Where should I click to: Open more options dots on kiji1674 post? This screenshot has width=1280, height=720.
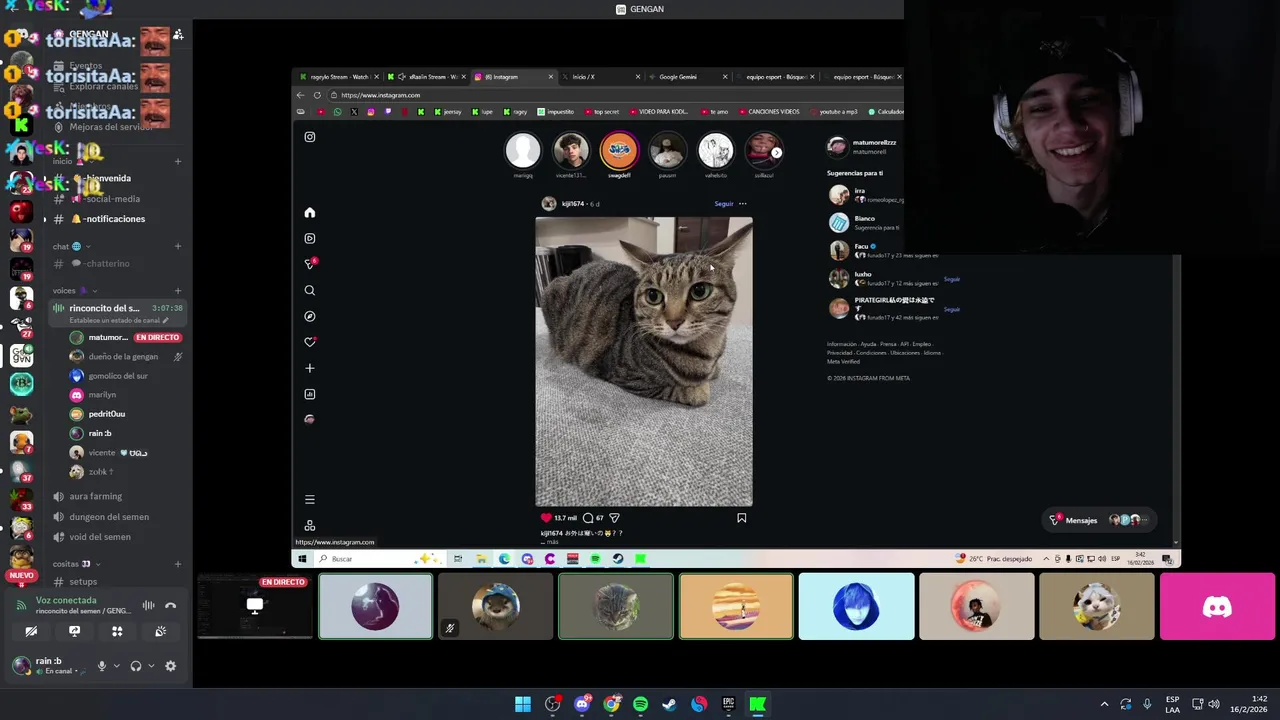(x=742, y=204)
